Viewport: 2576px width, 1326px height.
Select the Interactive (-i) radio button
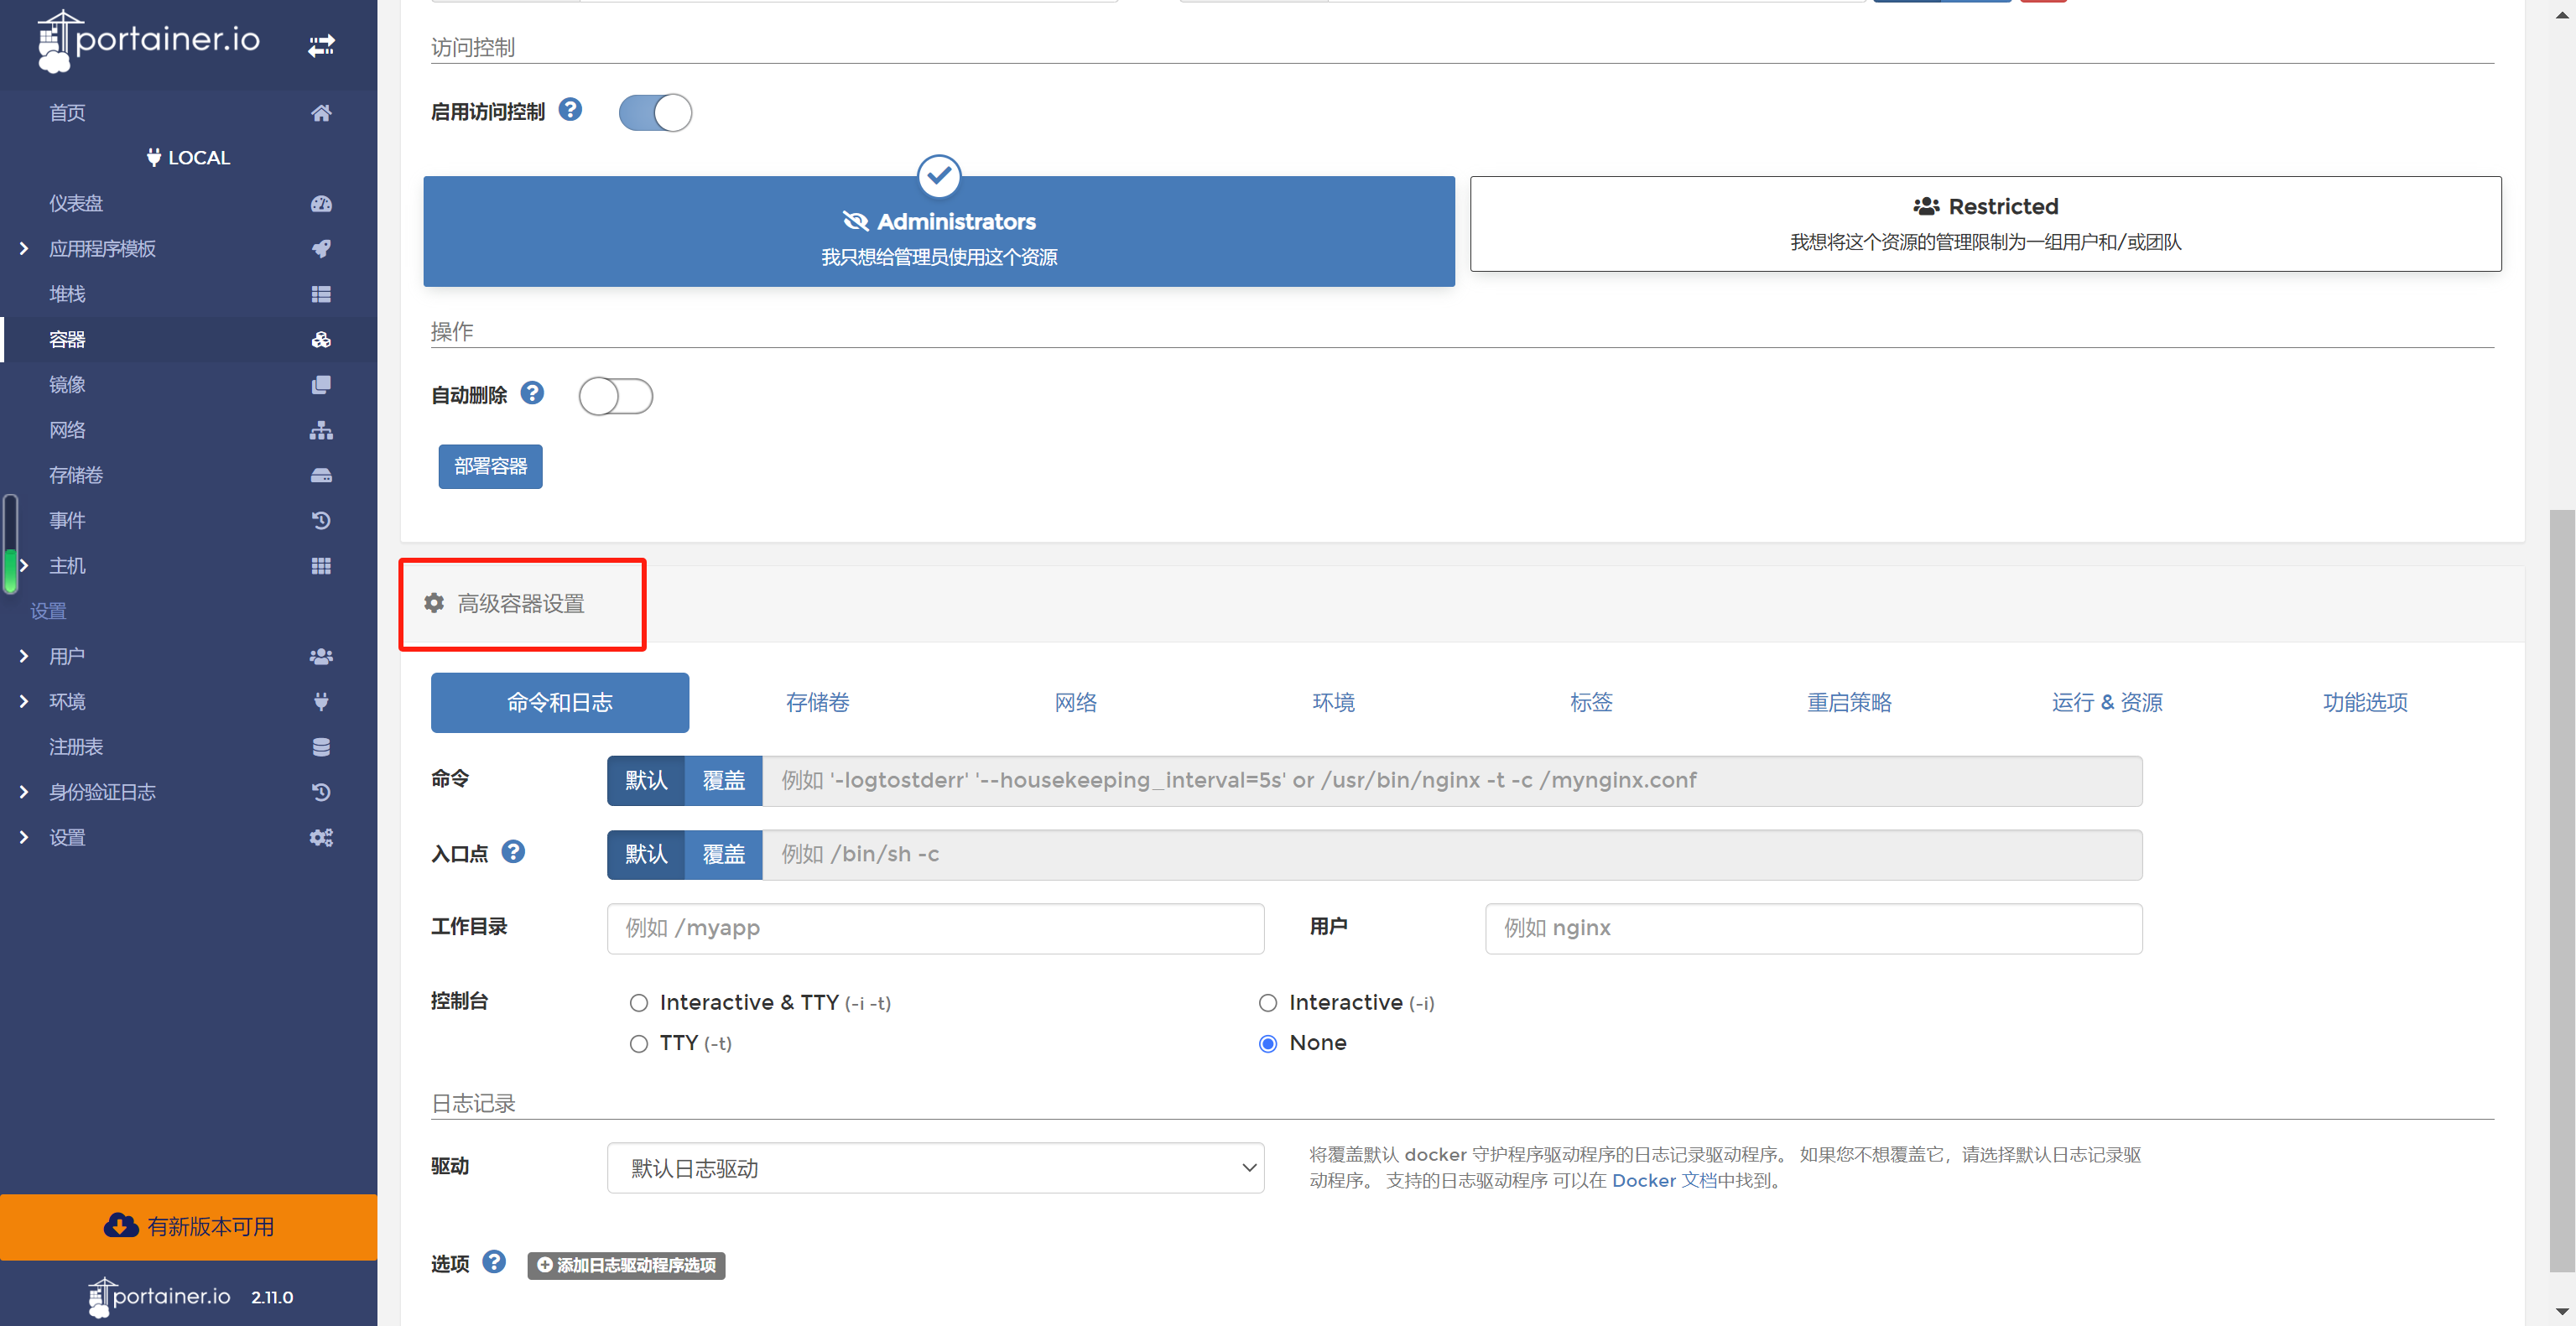[1268, 1003]
